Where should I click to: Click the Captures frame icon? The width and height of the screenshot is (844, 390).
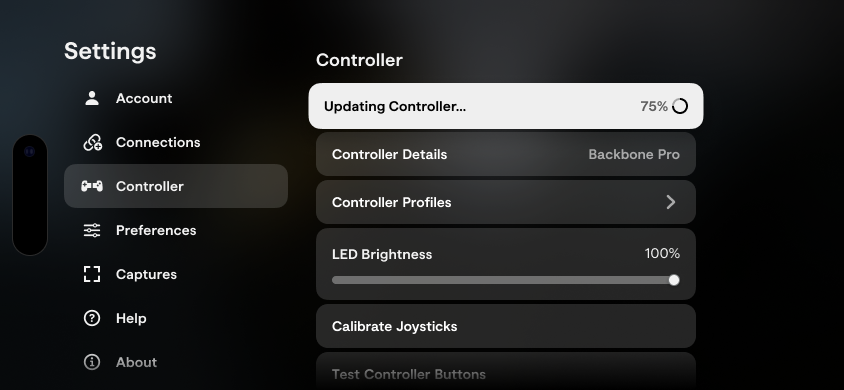tap(92, 274)
